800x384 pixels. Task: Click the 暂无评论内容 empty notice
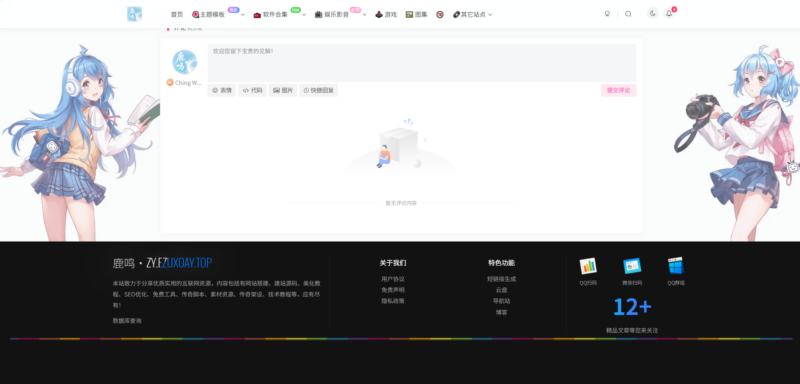point(401,203)
